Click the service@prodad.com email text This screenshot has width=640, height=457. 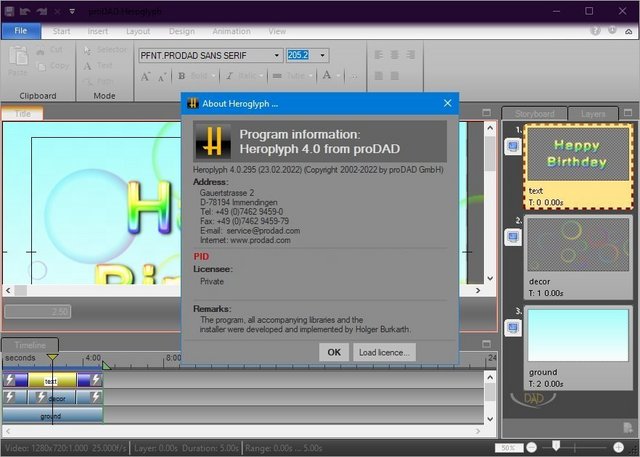(x=263, y=231)
